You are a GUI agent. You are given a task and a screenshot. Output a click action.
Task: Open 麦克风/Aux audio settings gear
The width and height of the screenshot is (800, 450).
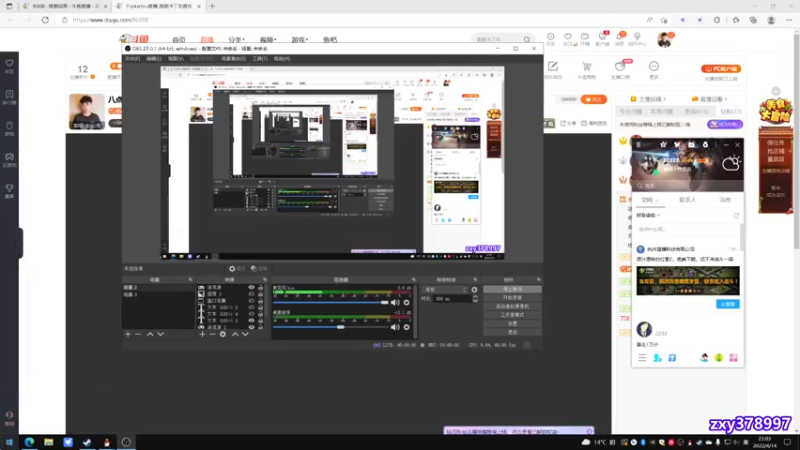(407, 303)
